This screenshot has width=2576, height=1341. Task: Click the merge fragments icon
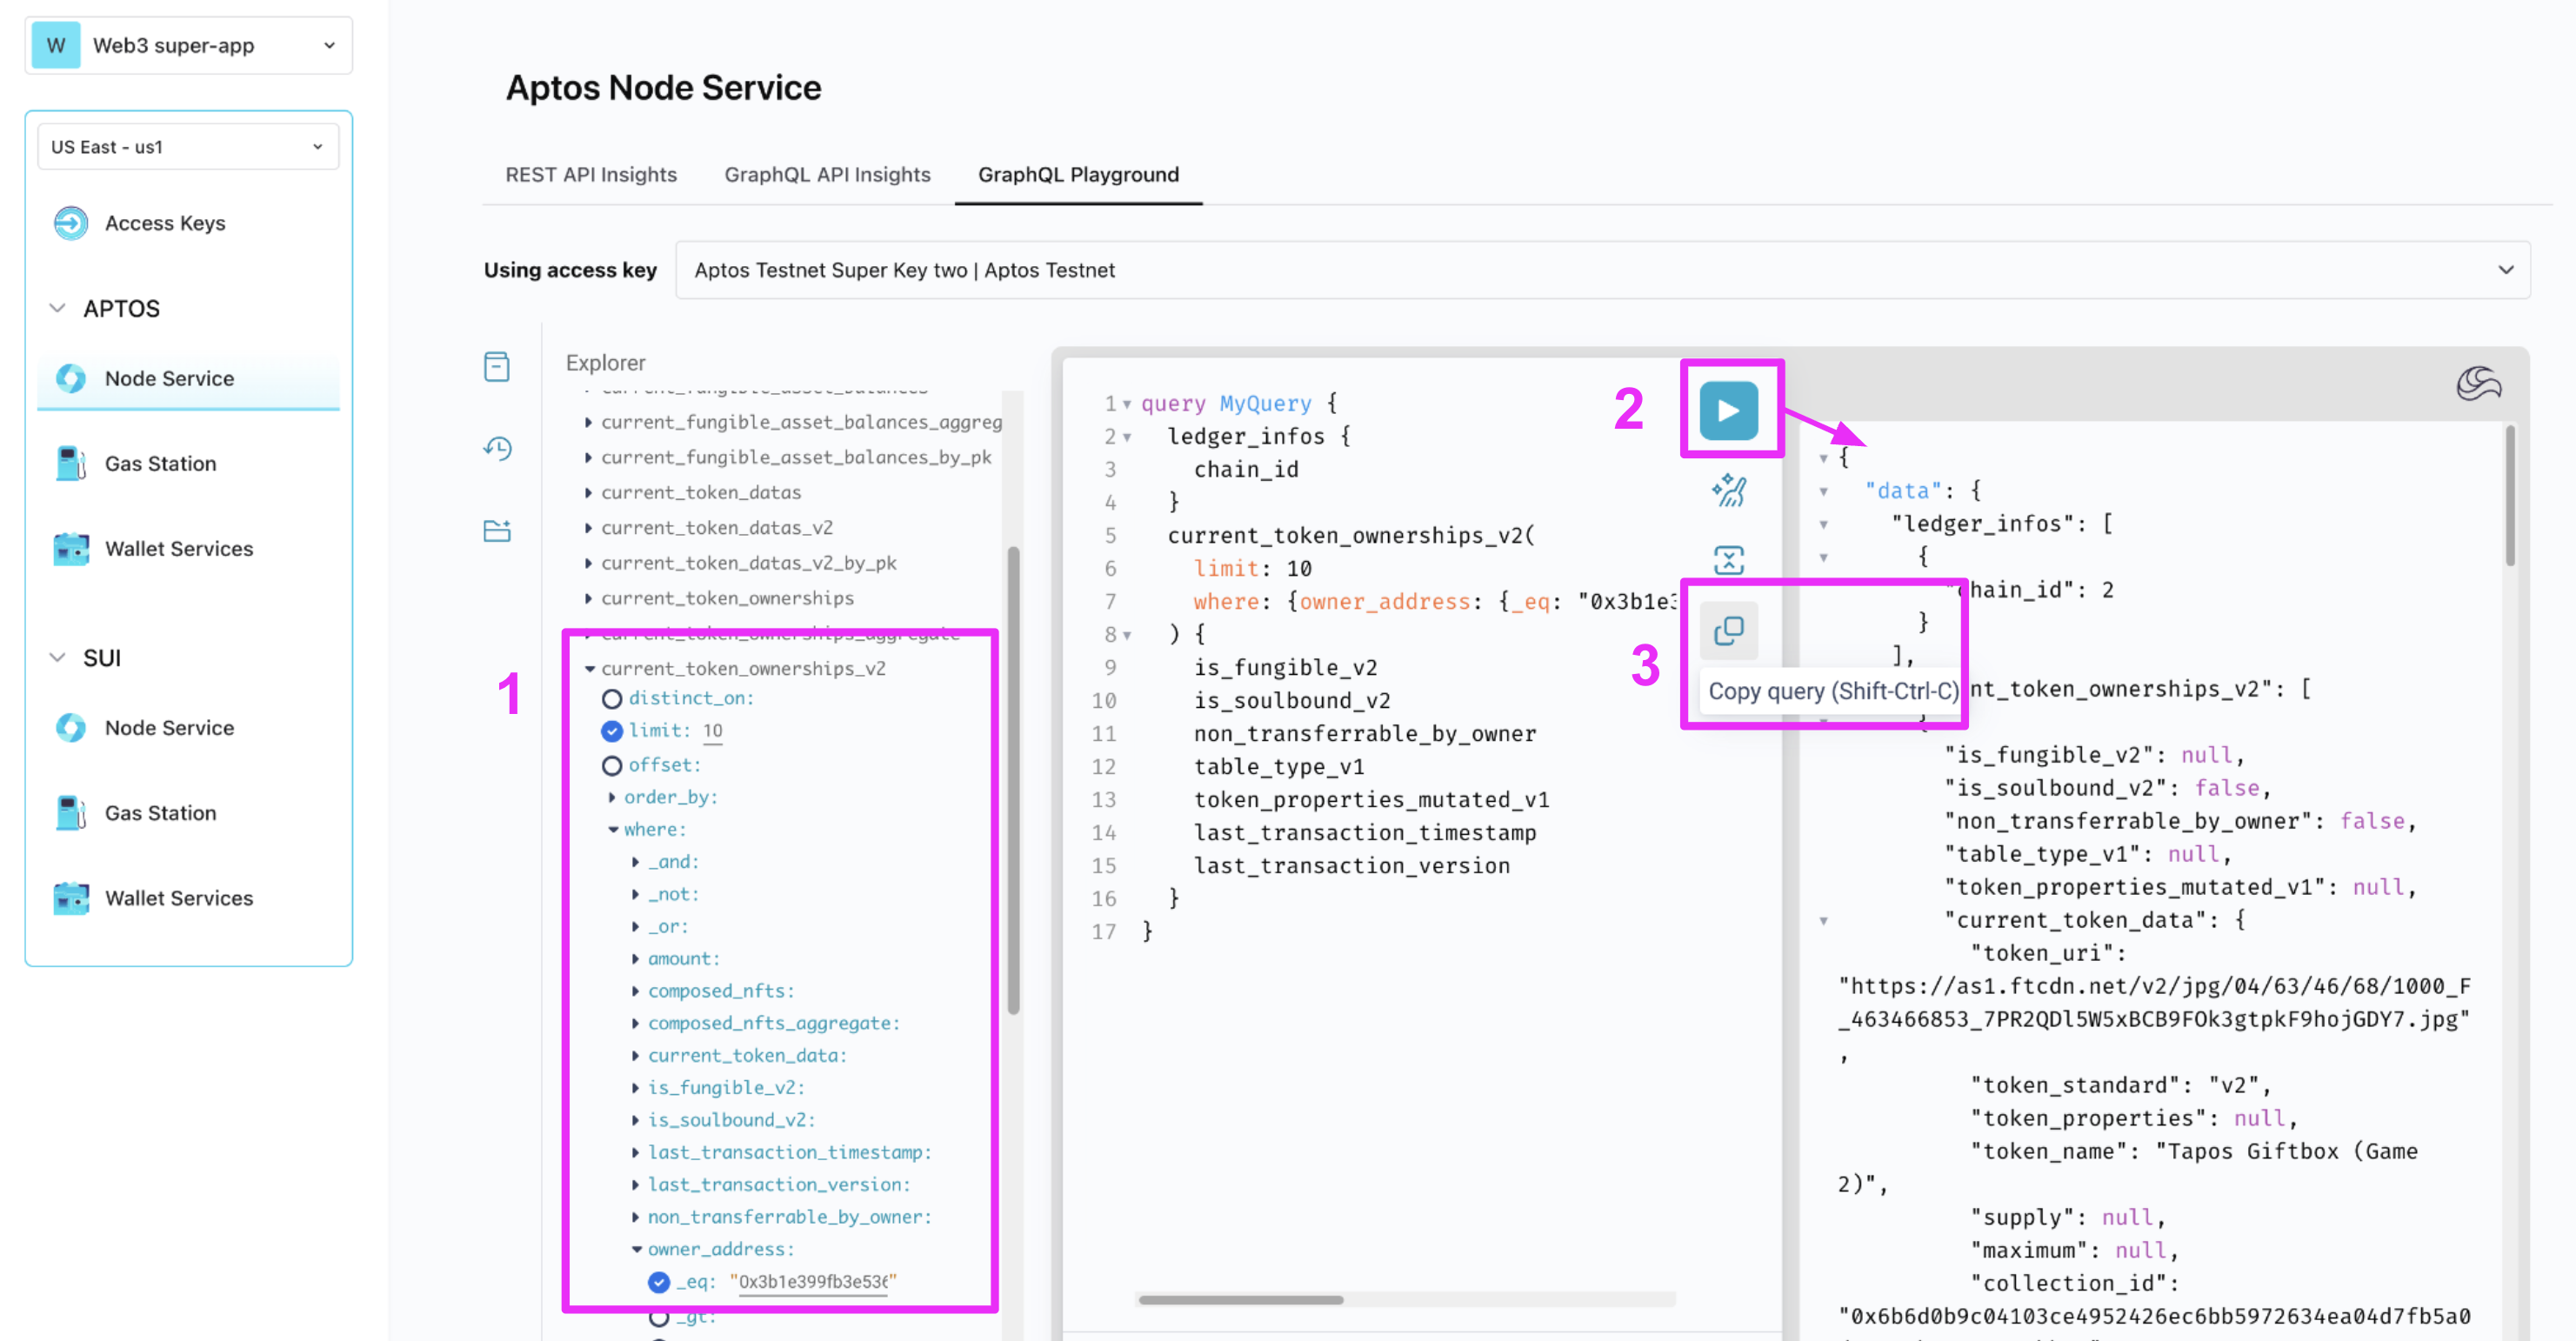pyautogui.click(x=1728, y=560)
